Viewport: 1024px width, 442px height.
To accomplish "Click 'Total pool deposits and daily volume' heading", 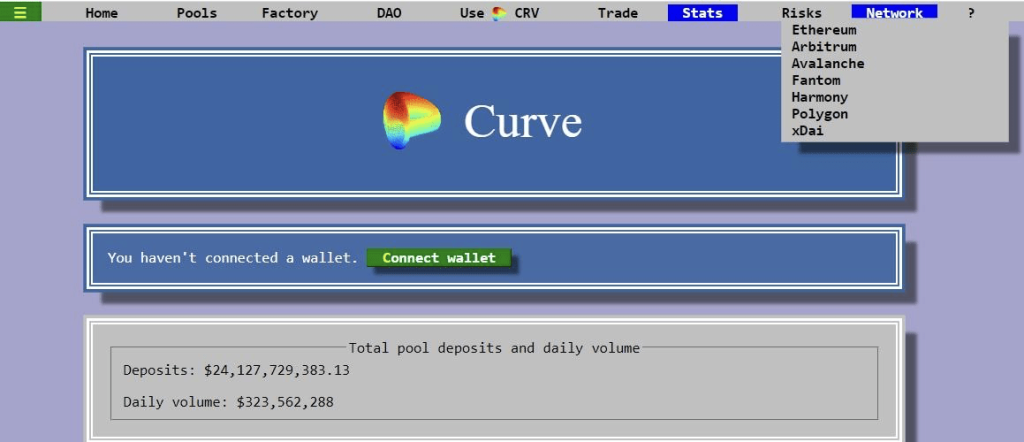I will click(x=494, y=348).
